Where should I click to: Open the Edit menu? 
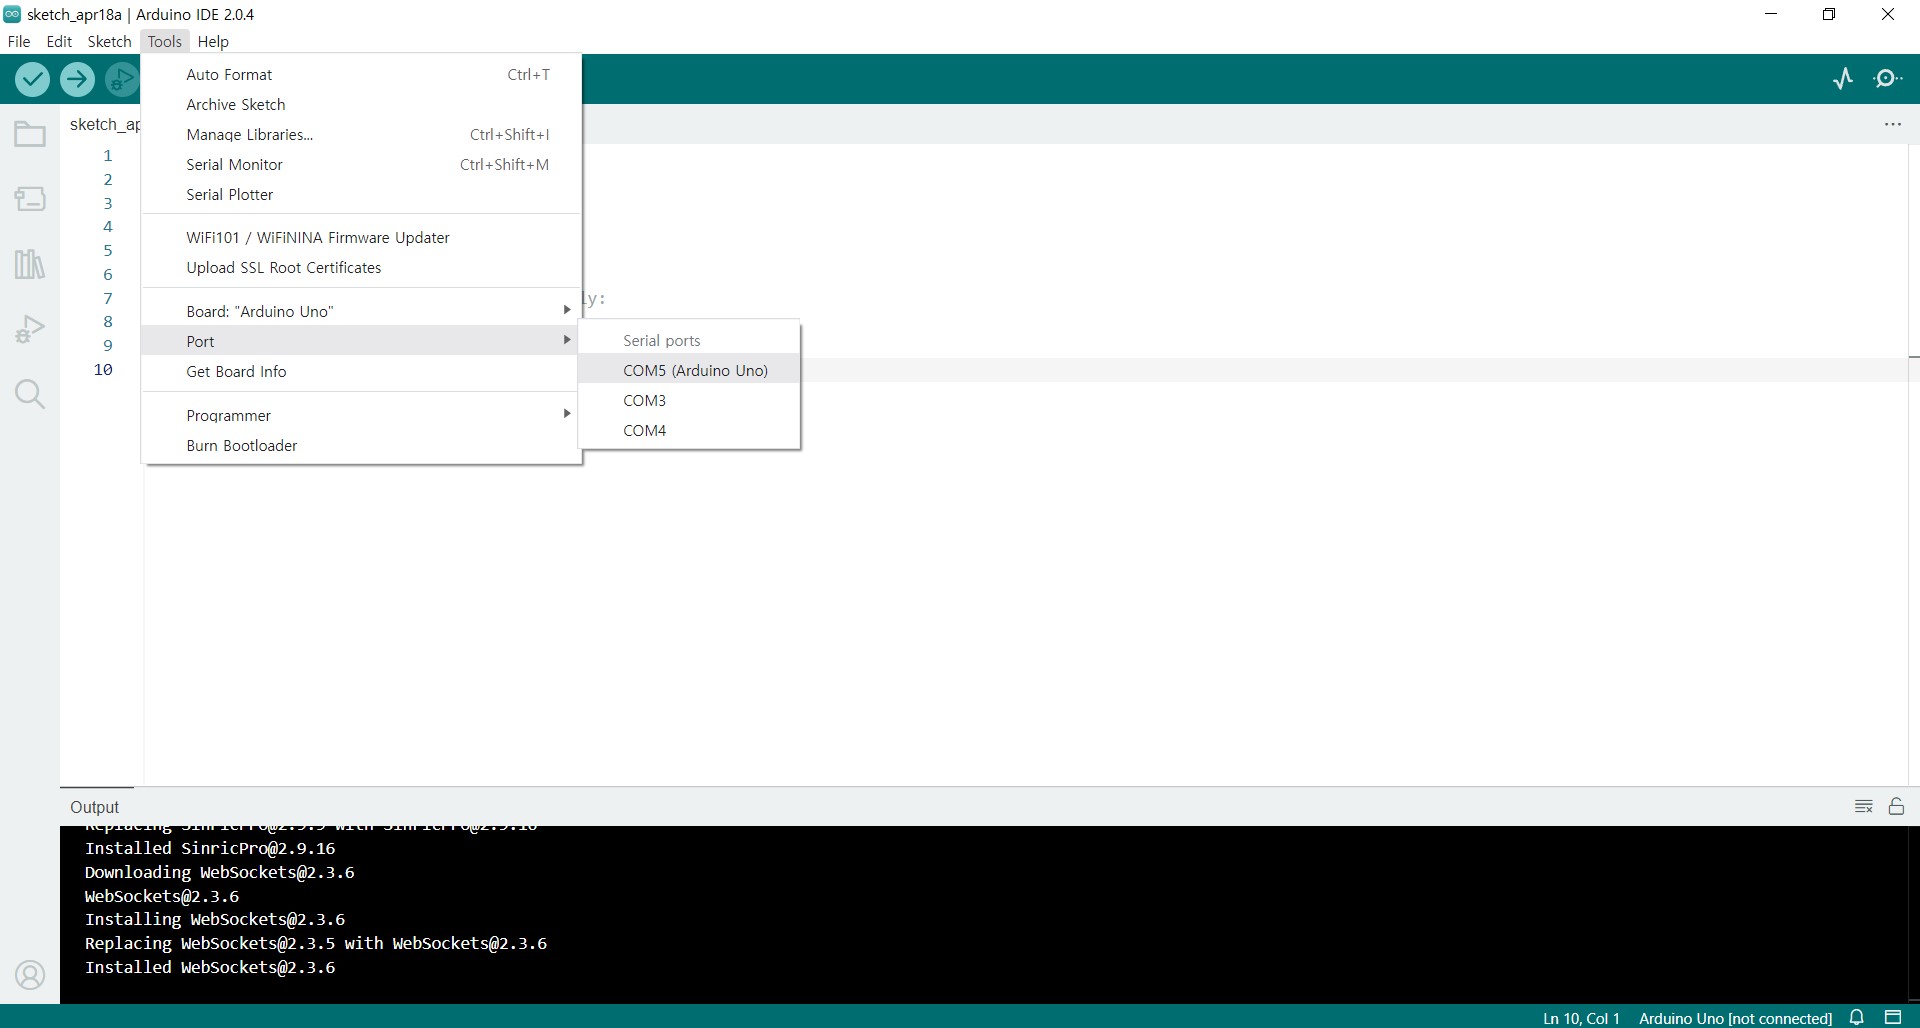click(59, 41)
